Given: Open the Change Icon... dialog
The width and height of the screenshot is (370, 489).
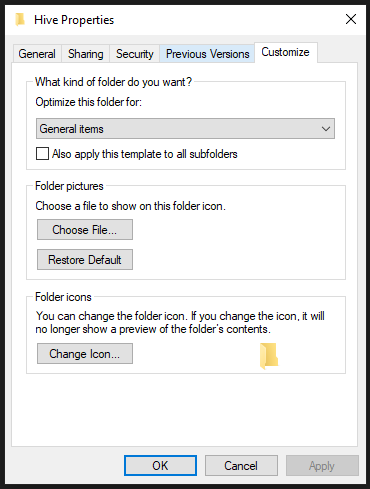Looking at the screenshot, I should (85, 354).
